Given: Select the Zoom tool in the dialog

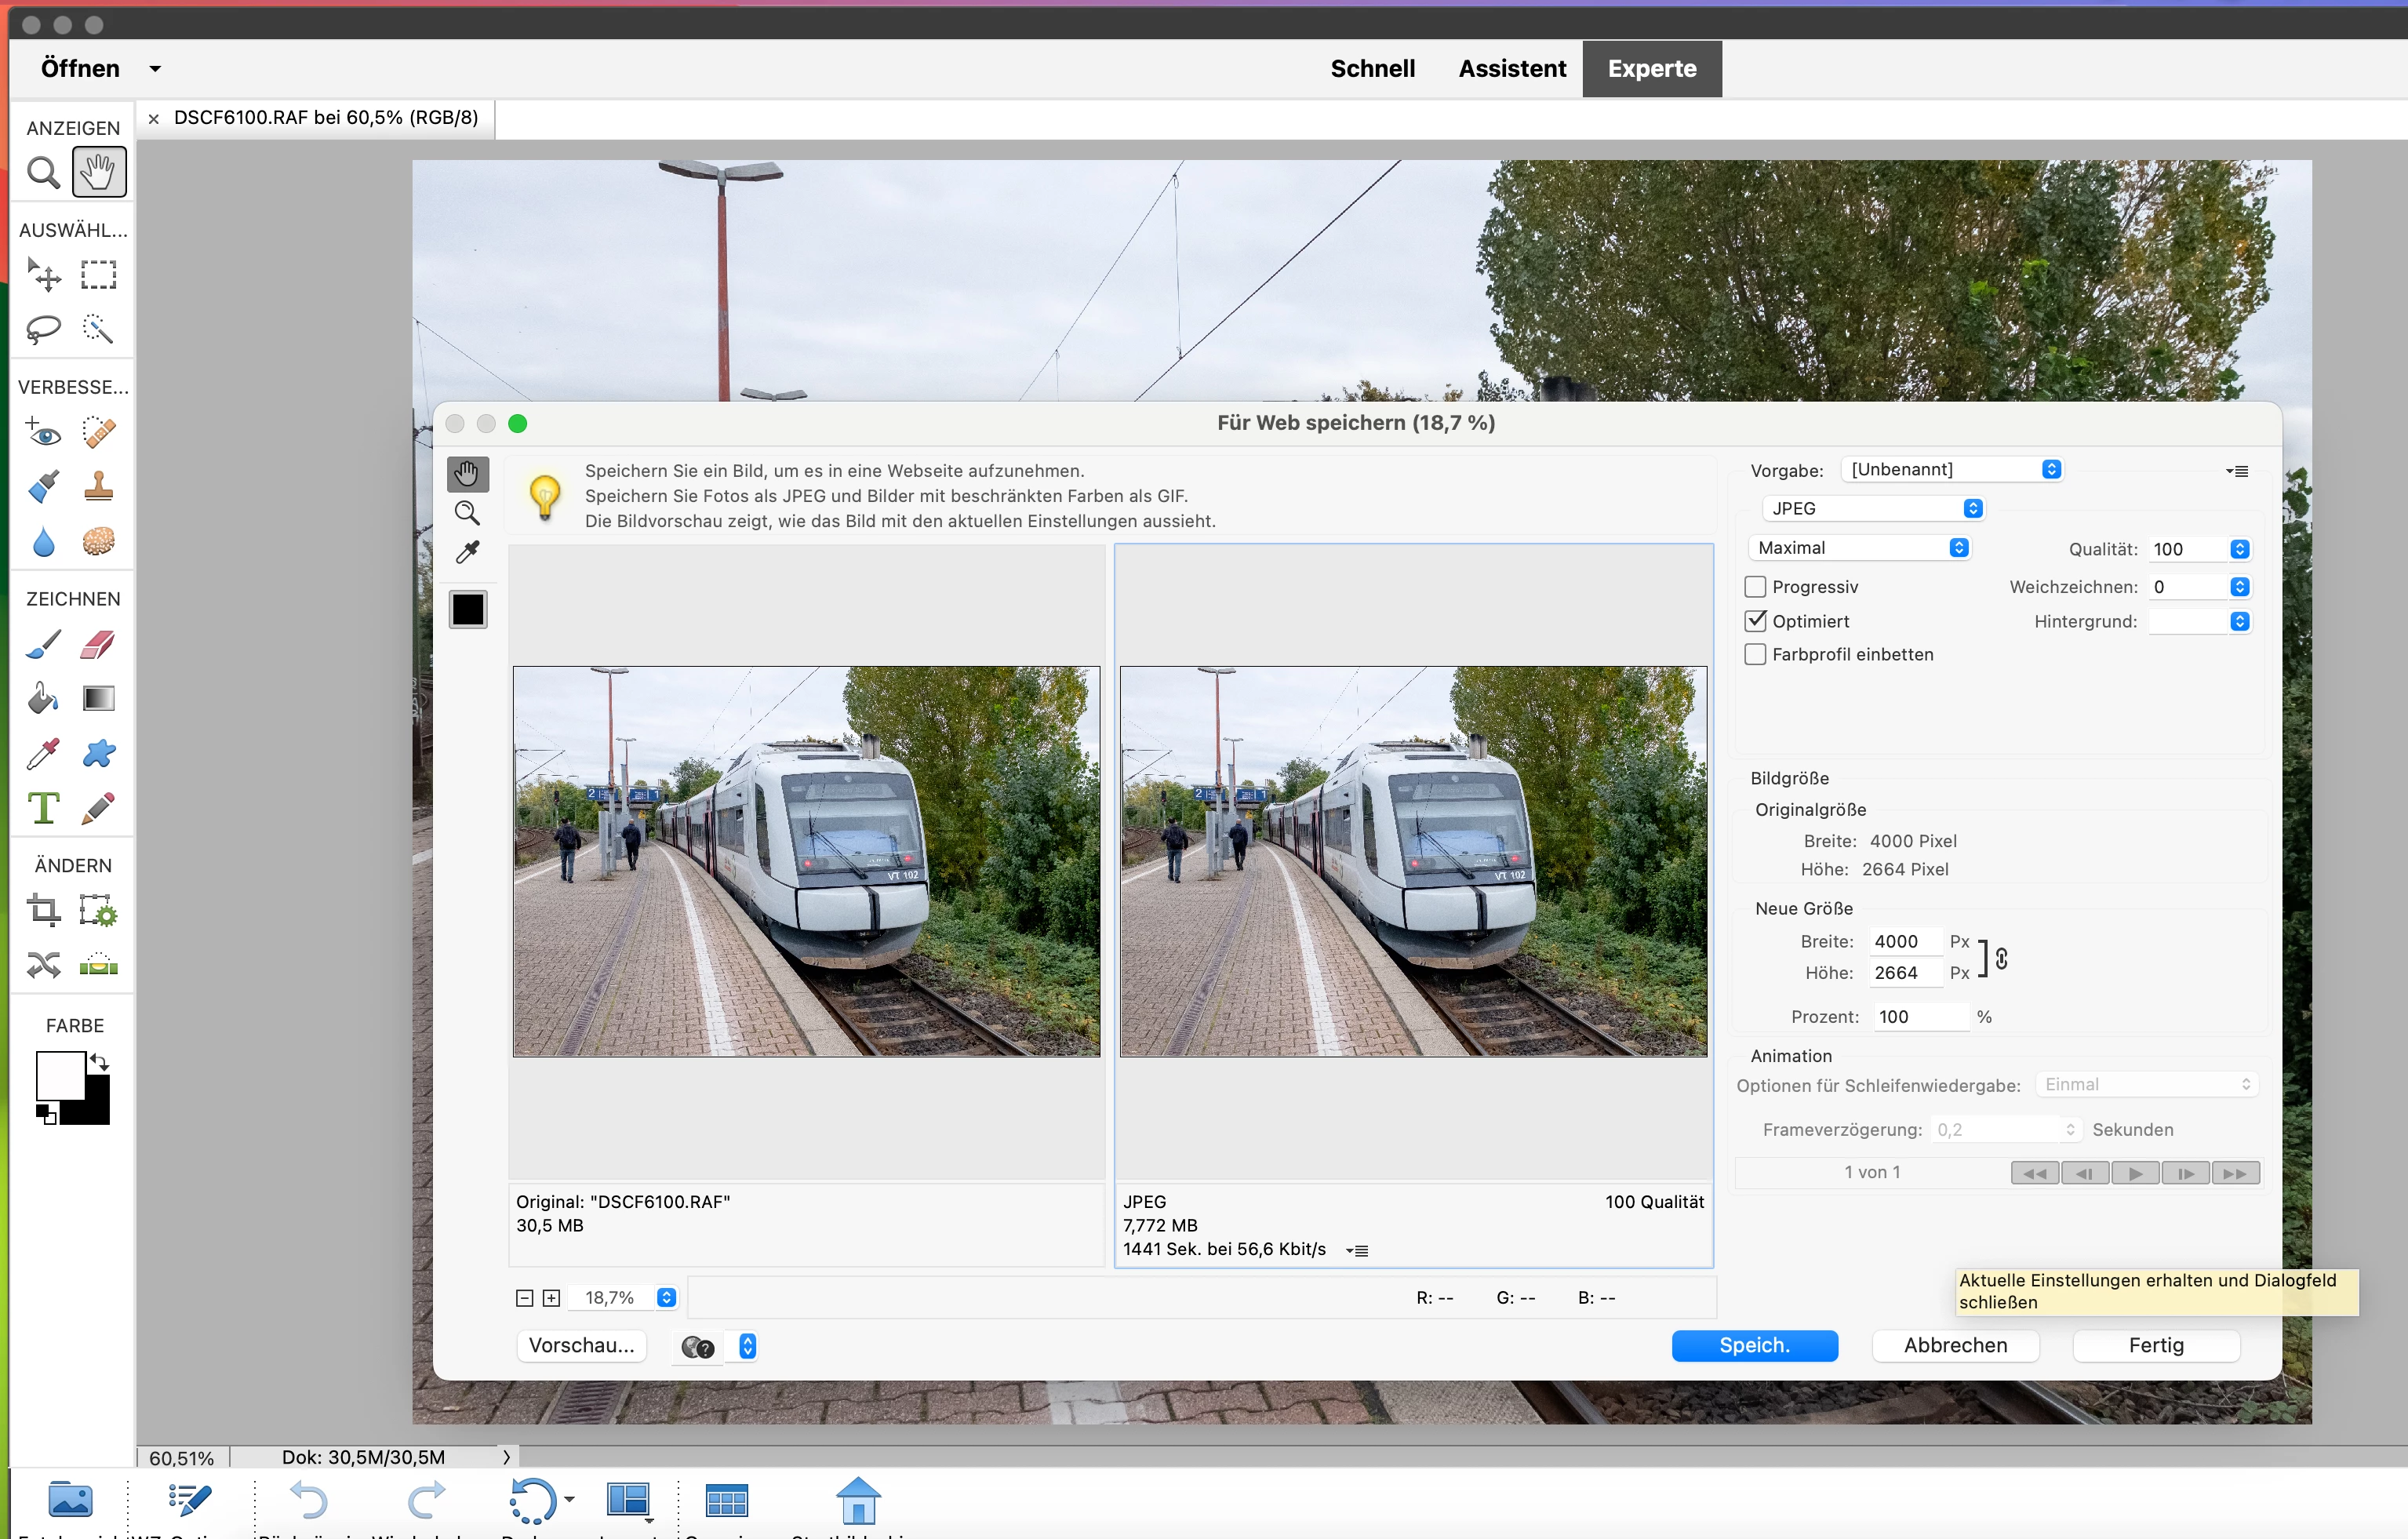Looking at the screenshot, I should coord(467,513).
